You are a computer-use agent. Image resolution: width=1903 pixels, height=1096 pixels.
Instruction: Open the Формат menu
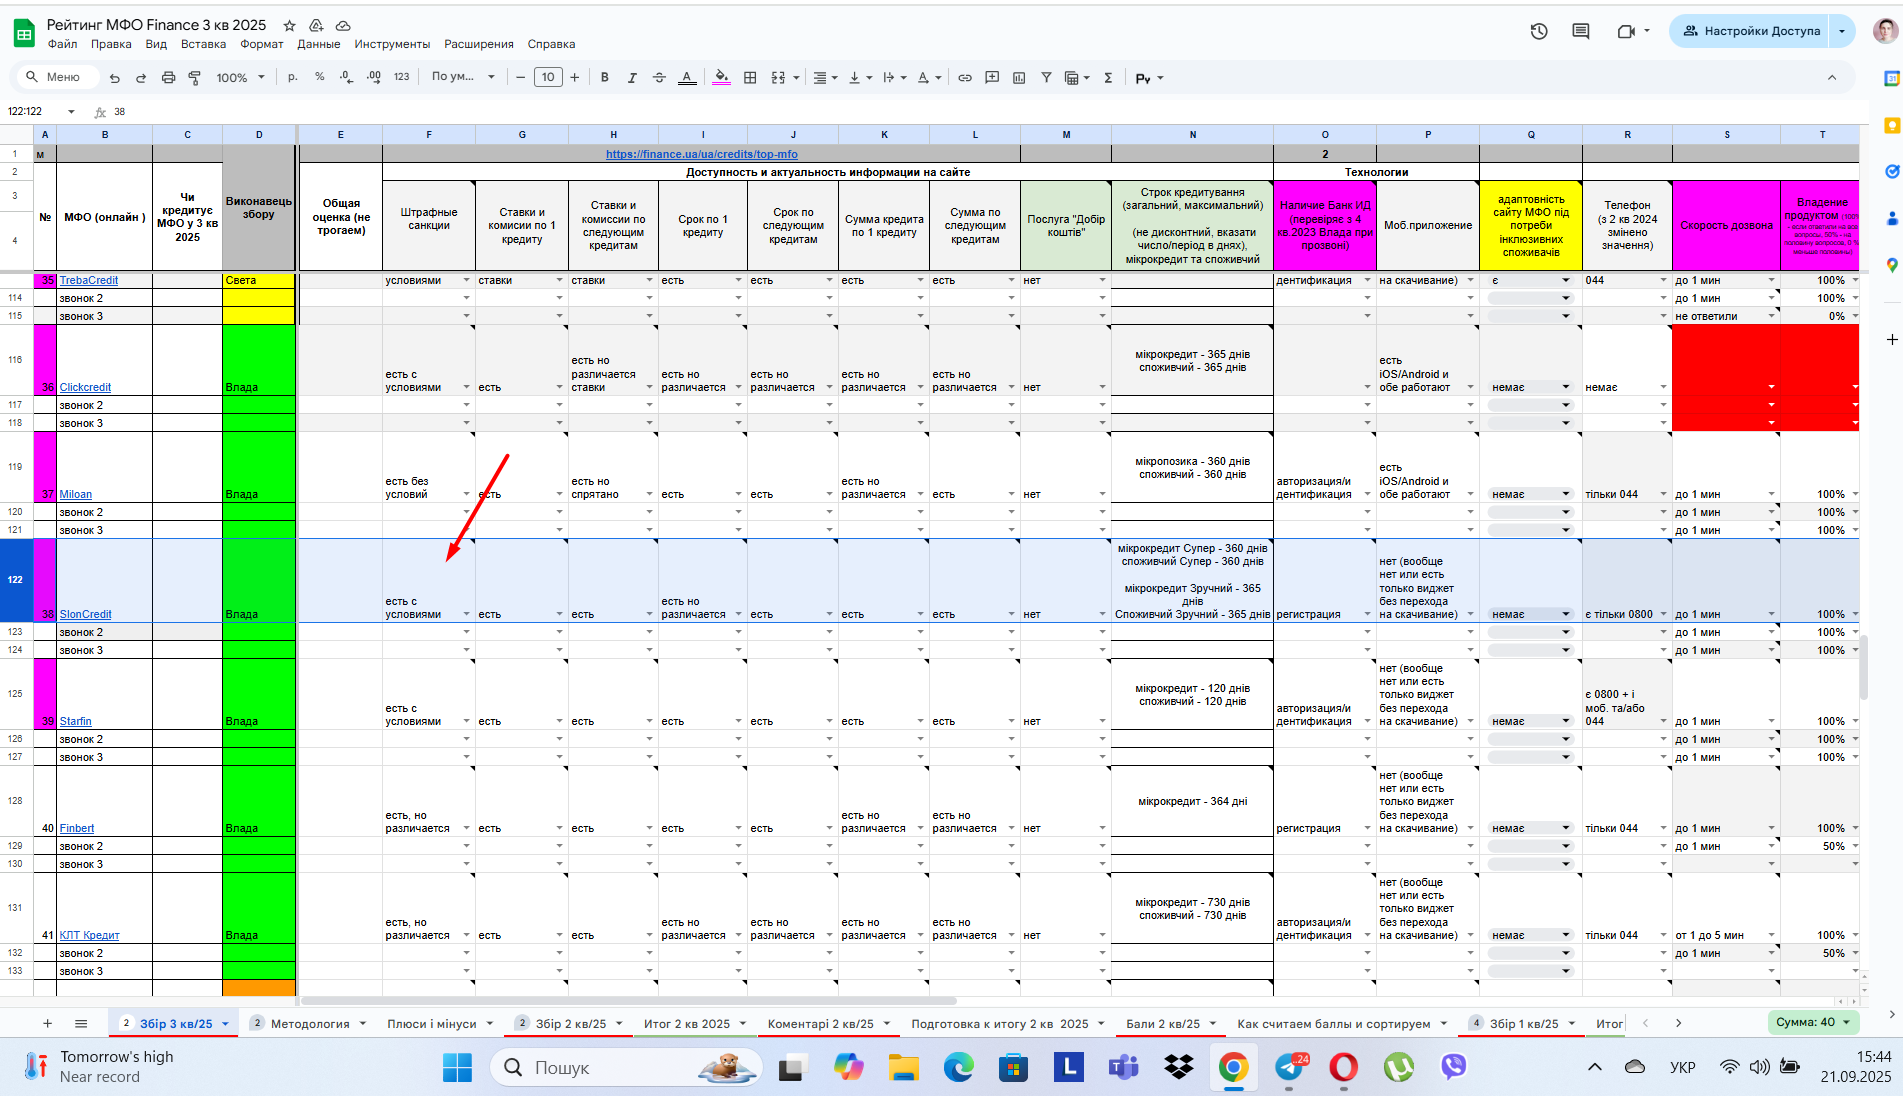click(x=262, y=44)
